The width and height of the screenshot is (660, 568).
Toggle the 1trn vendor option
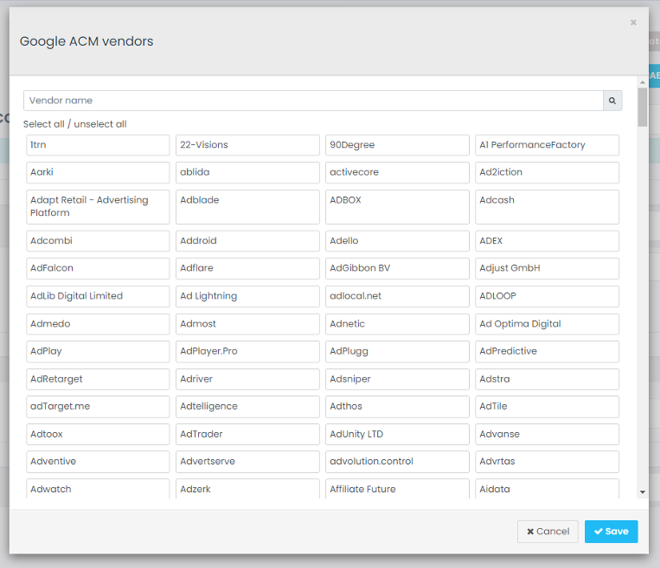point(98,145)
